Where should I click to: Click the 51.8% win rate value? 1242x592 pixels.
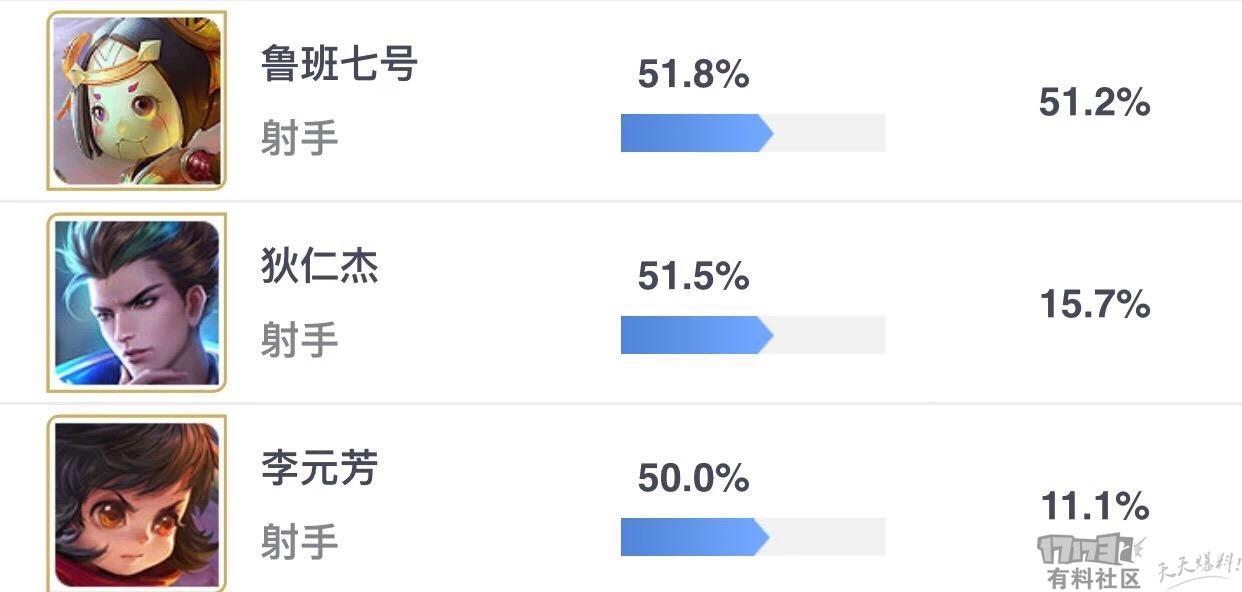pos(693,75)
